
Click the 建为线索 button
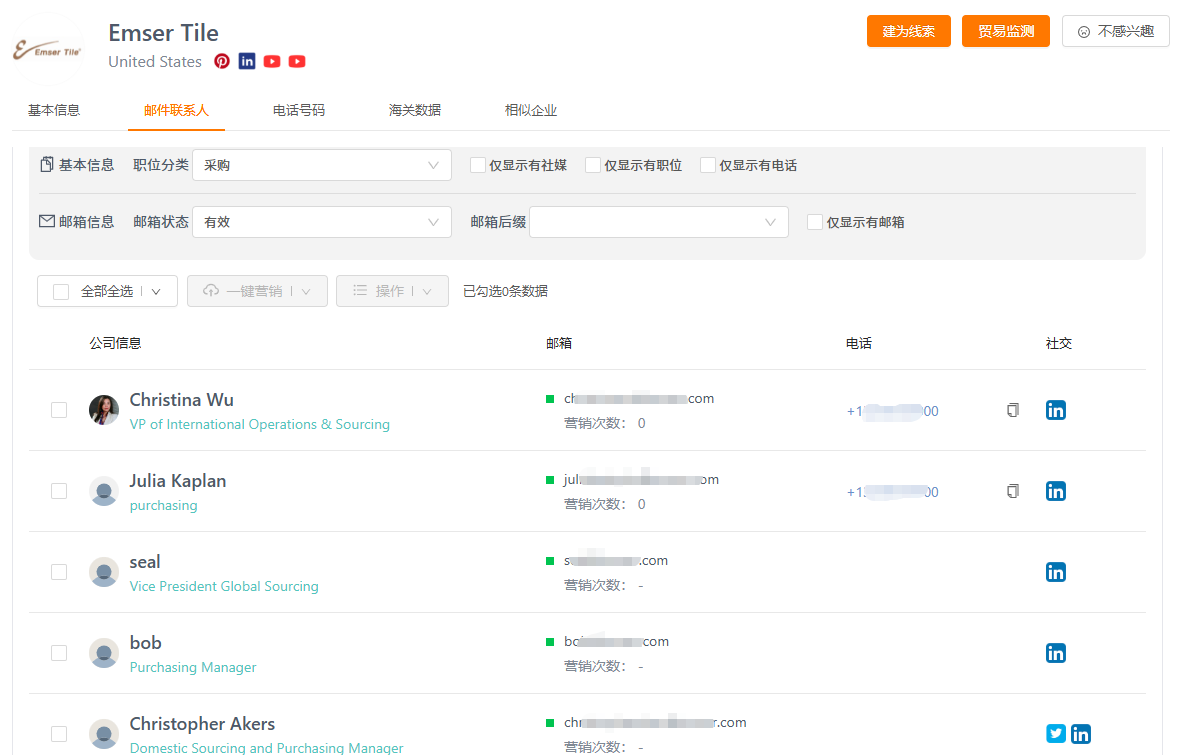tap(908, 31)
